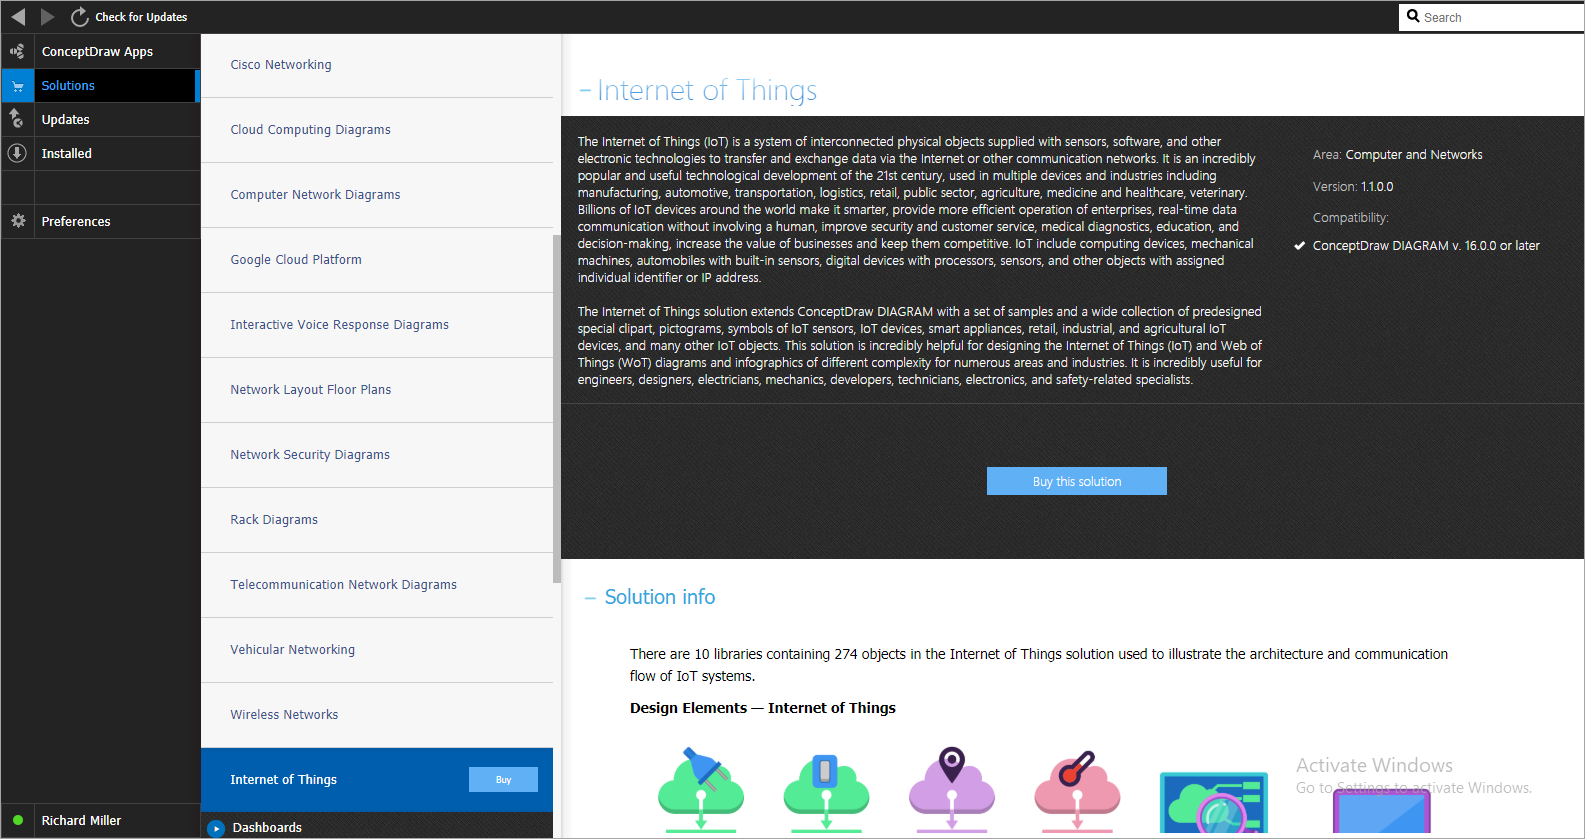This screenshot has width=1585, height=839.
Task: Click the solutions list vertical scrollbar
Action: click(557, 407)
